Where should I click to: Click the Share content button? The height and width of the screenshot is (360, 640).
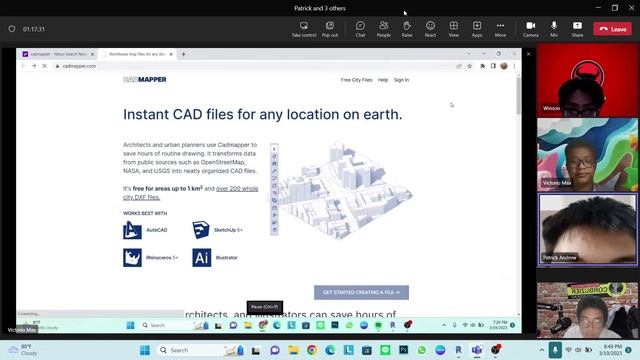click(x=577, y=29)
